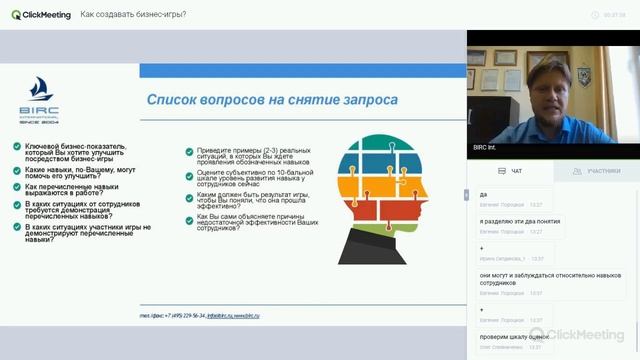Click the webinar title 'Как создавать бизнес-игры?'
This screenshot has height=360, width=640.
133,14
